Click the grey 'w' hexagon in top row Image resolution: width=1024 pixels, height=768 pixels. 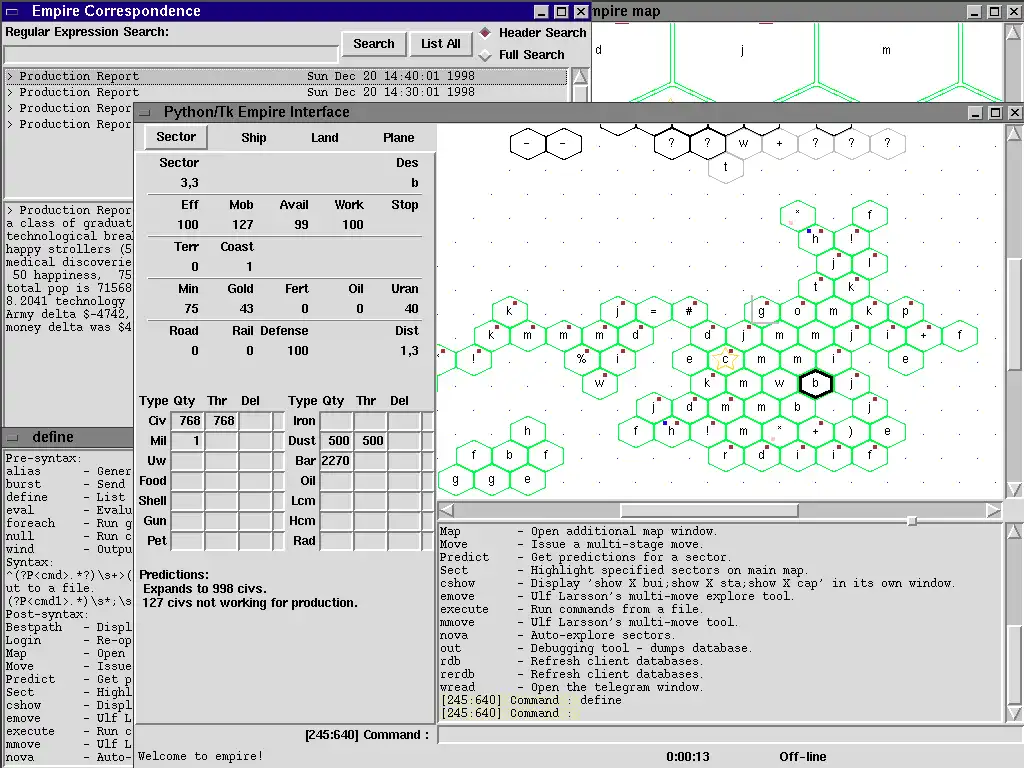(743, 143)
